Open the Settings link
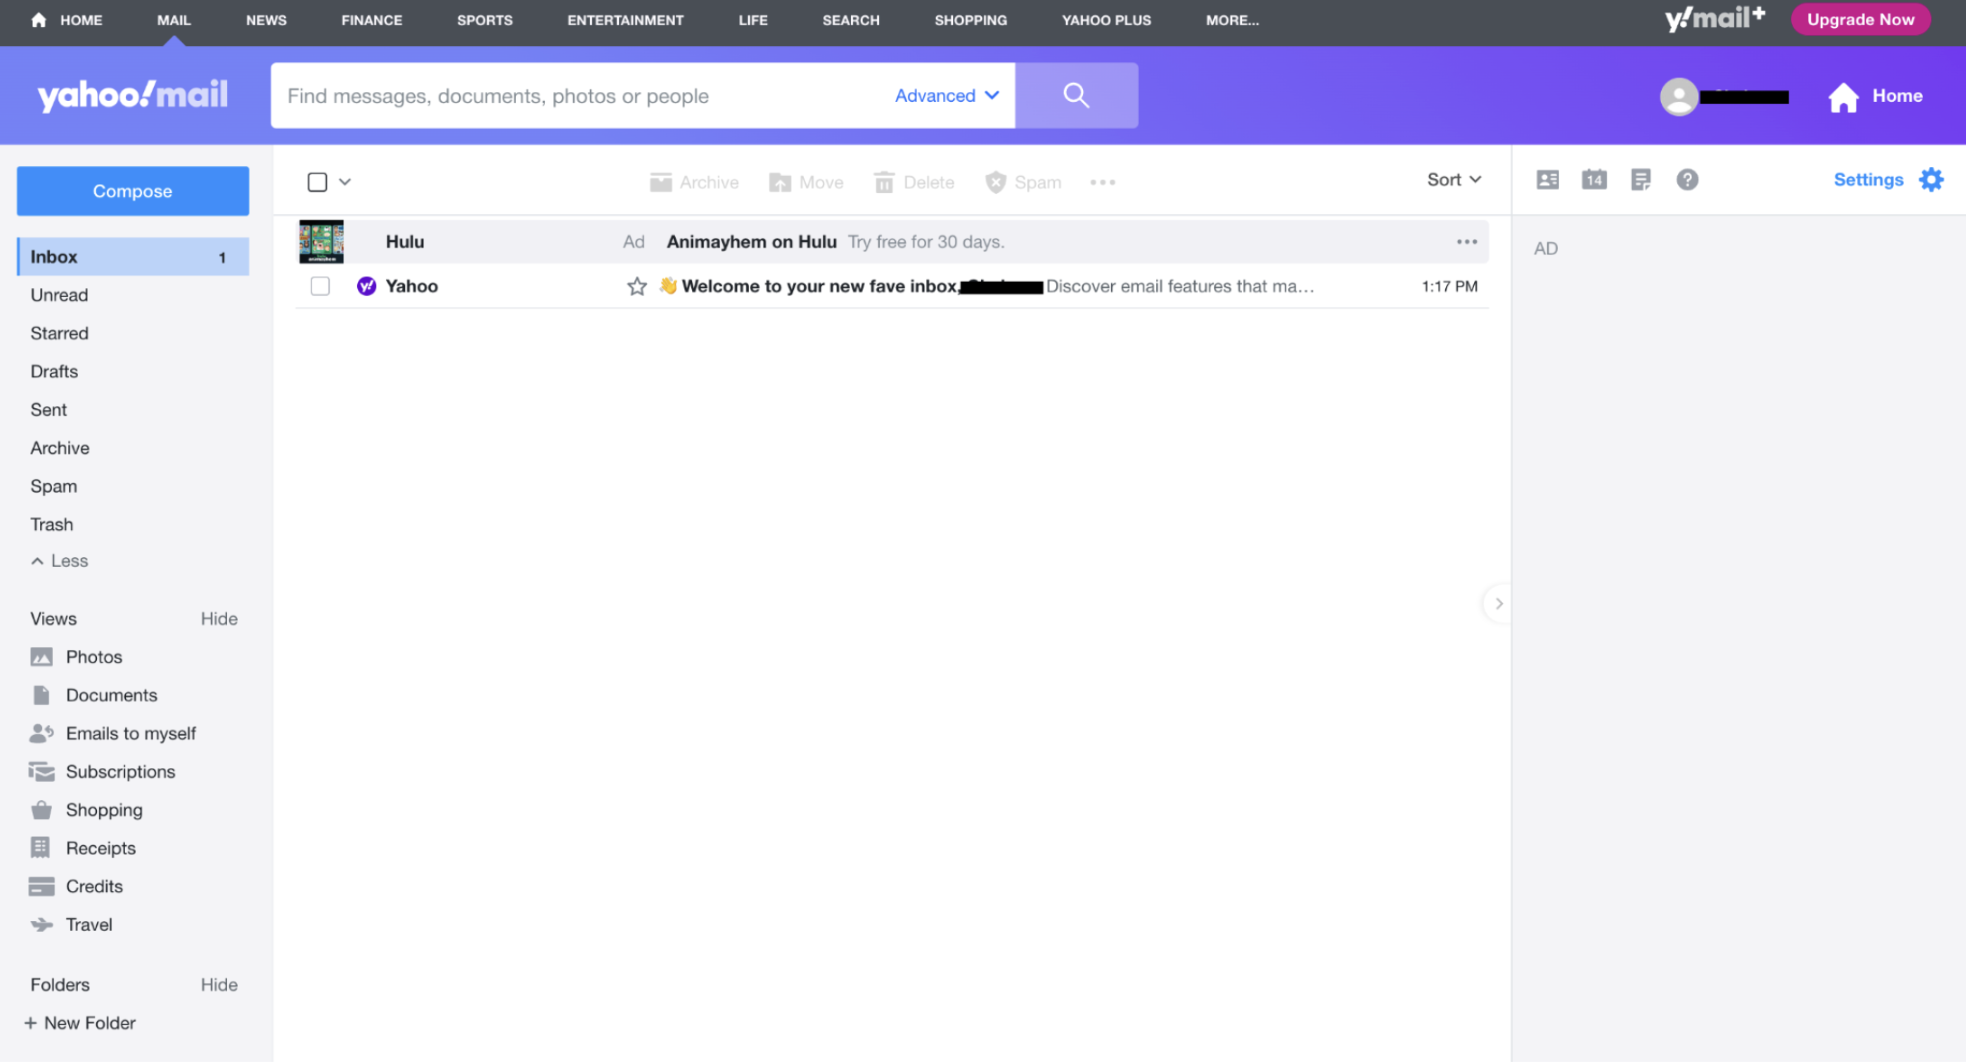This screenshot has width=1966, height=1062. tap(1868, 180)
